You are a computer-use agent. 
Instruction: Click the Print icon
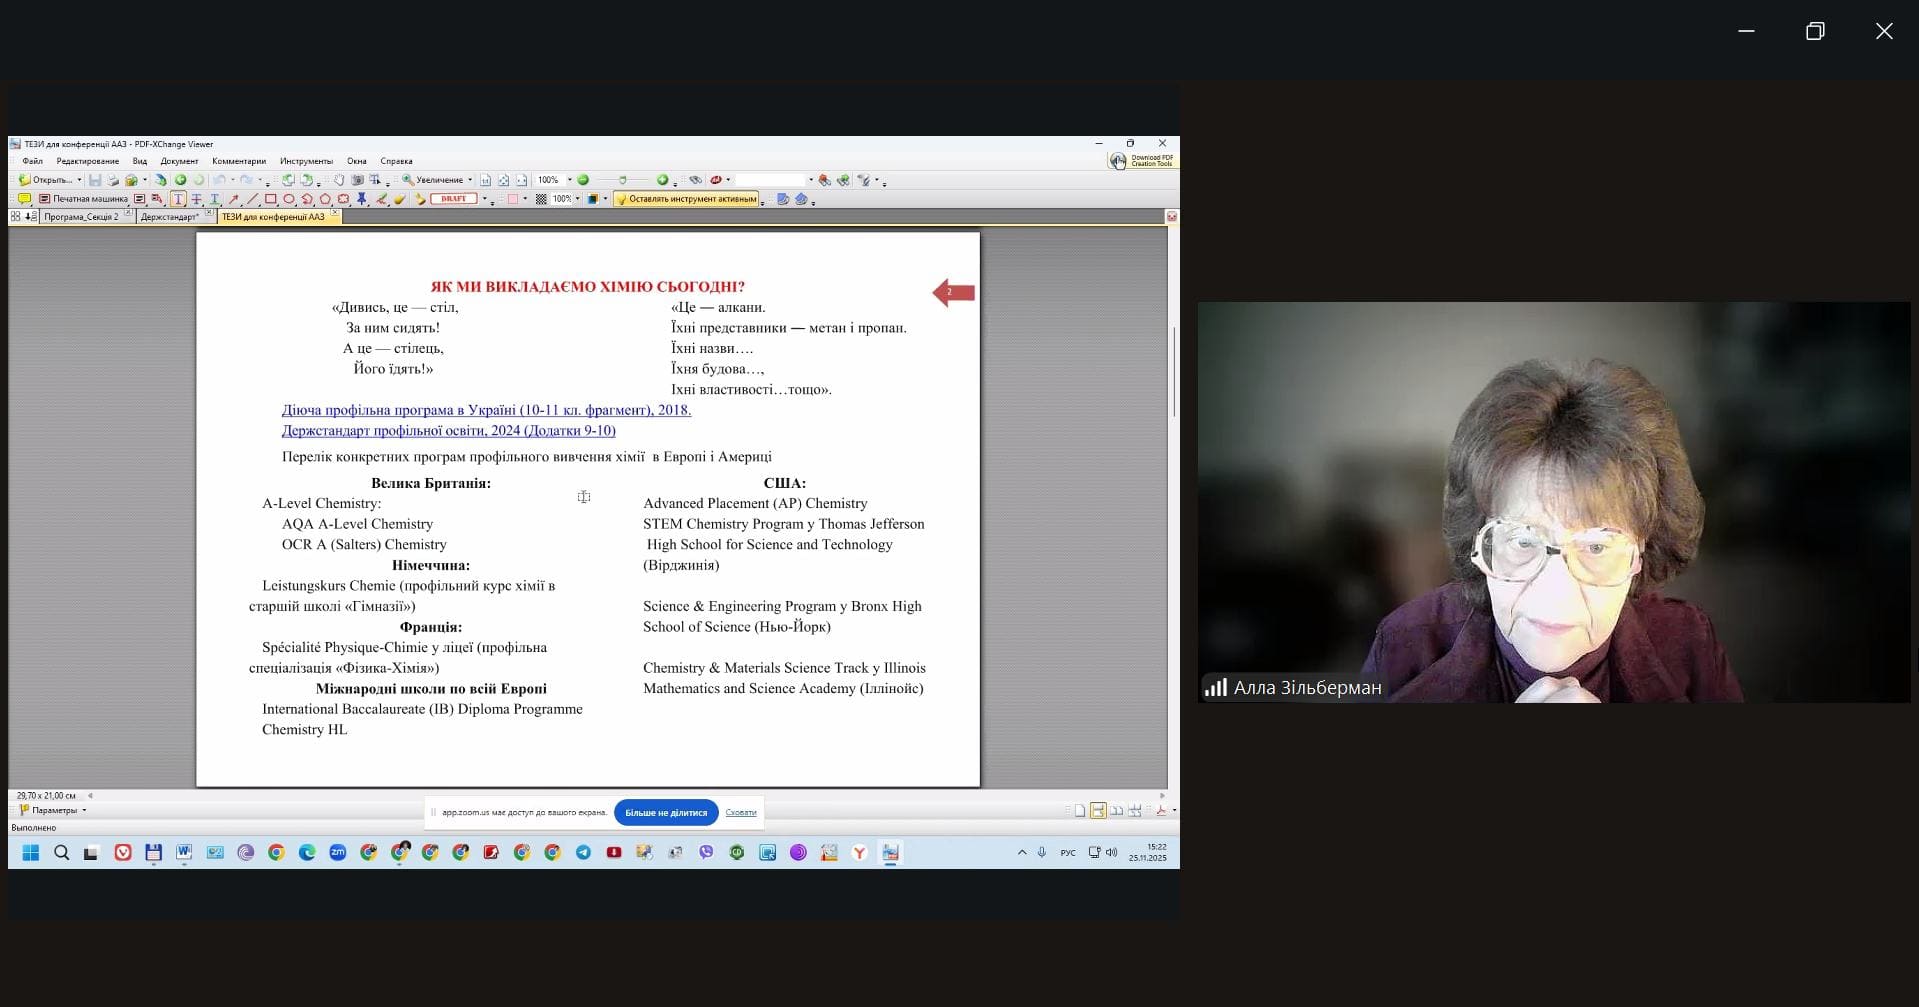click(x=113, y=180)
